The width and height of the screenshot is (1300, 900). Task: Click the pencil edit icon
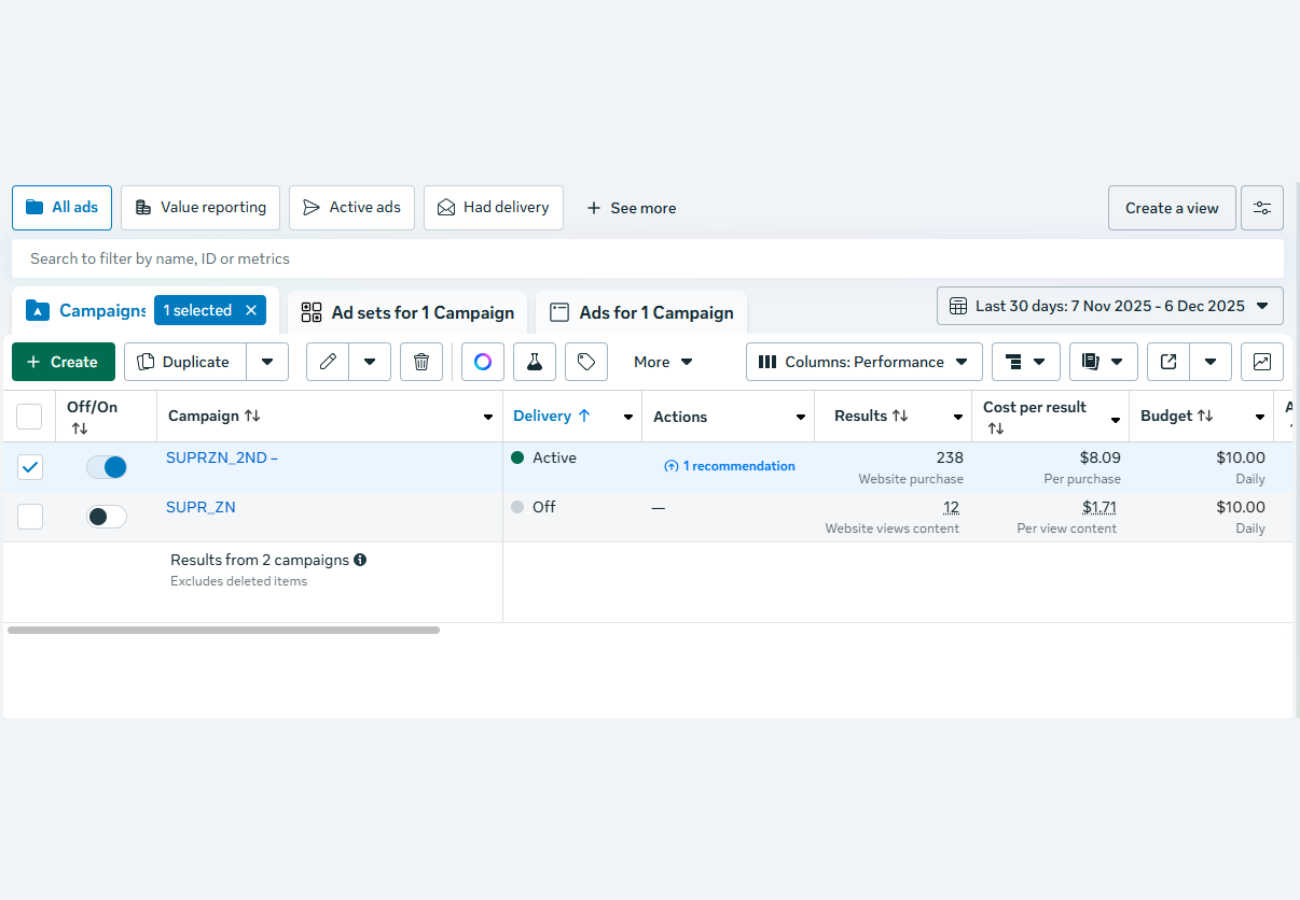pos(328,362)
